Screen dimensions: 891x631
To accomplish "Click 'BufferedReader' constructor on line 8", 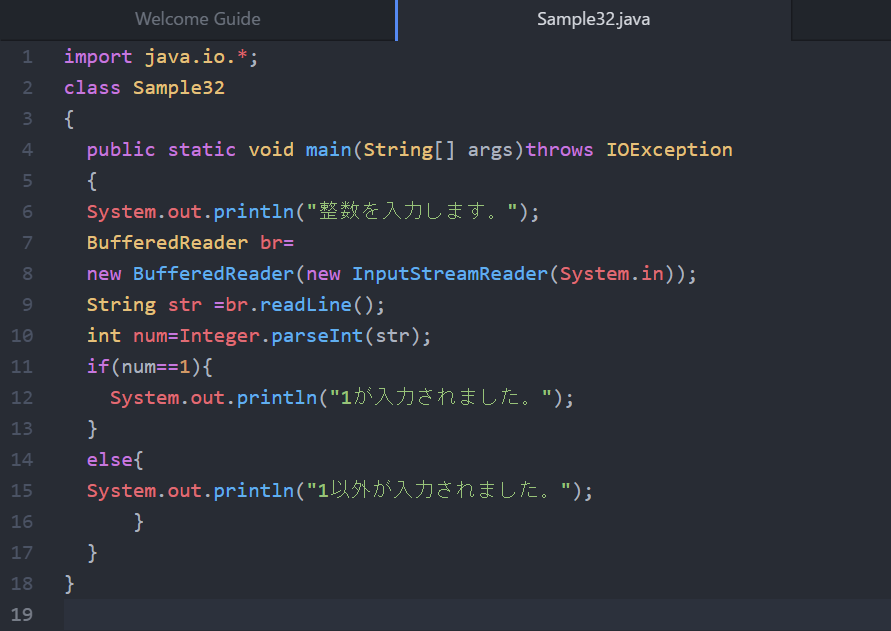I will coord(214,274).
